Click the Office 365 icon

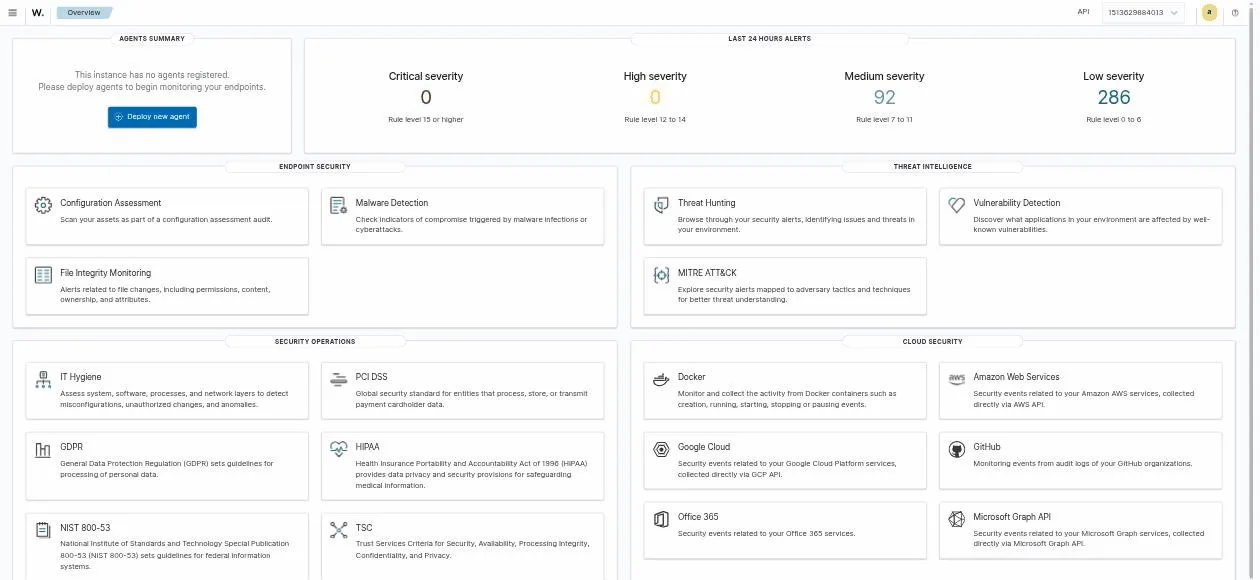661,519
